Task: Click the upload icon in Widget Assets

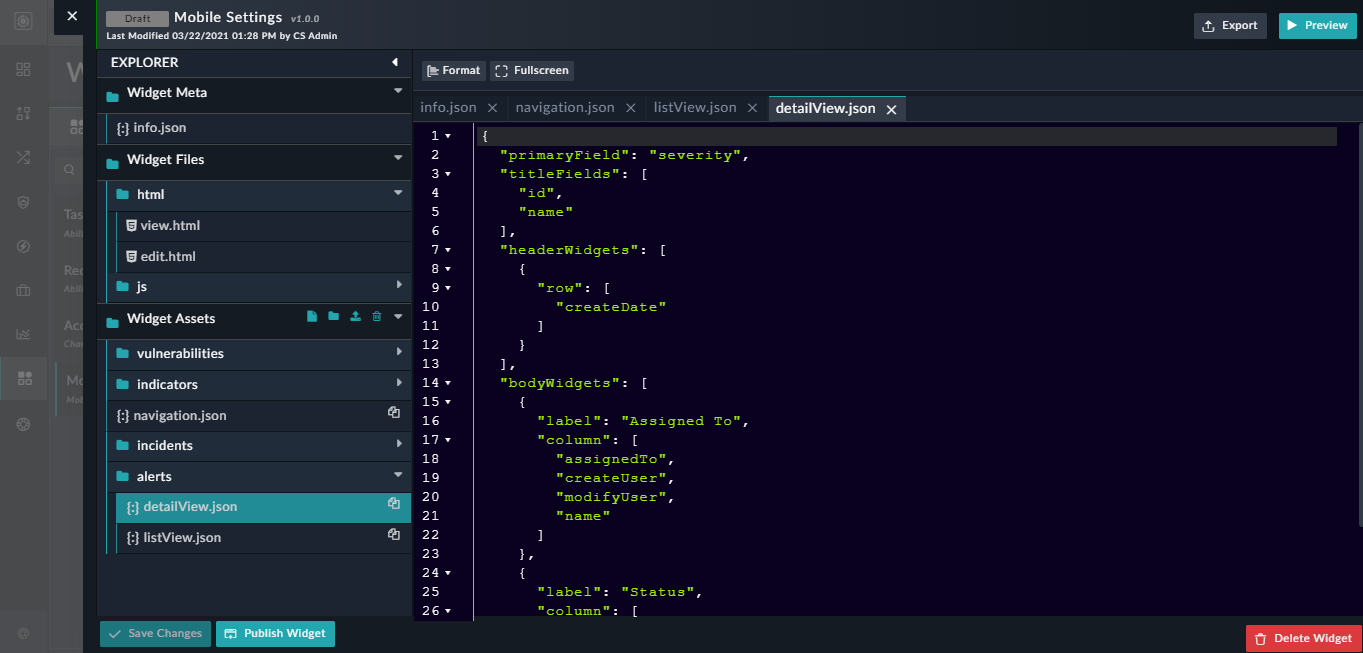Action: [x=355, y=317]
